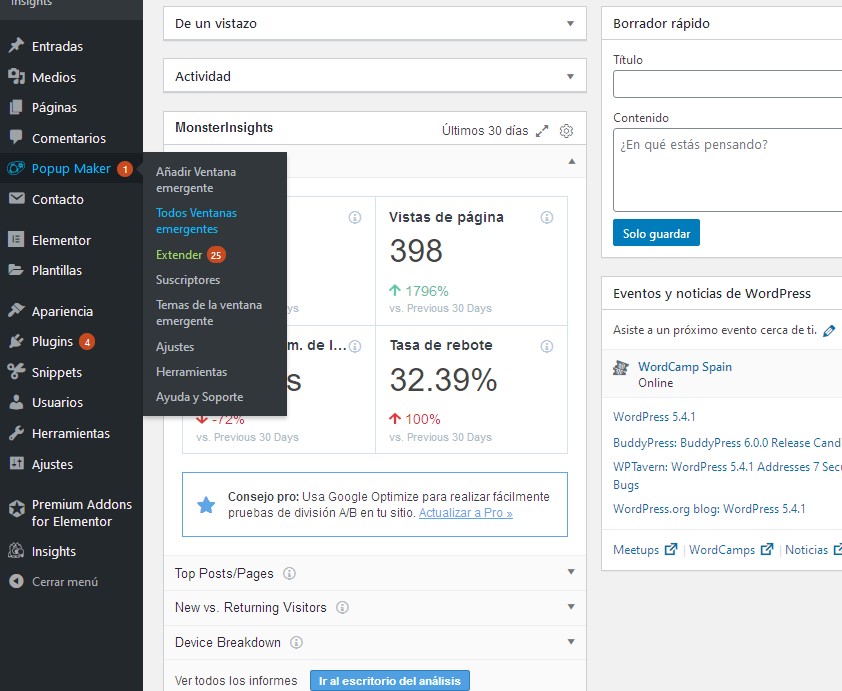
Task: Select Añadir Ventana emergente submenu item
Action: (x=196, y=180)
